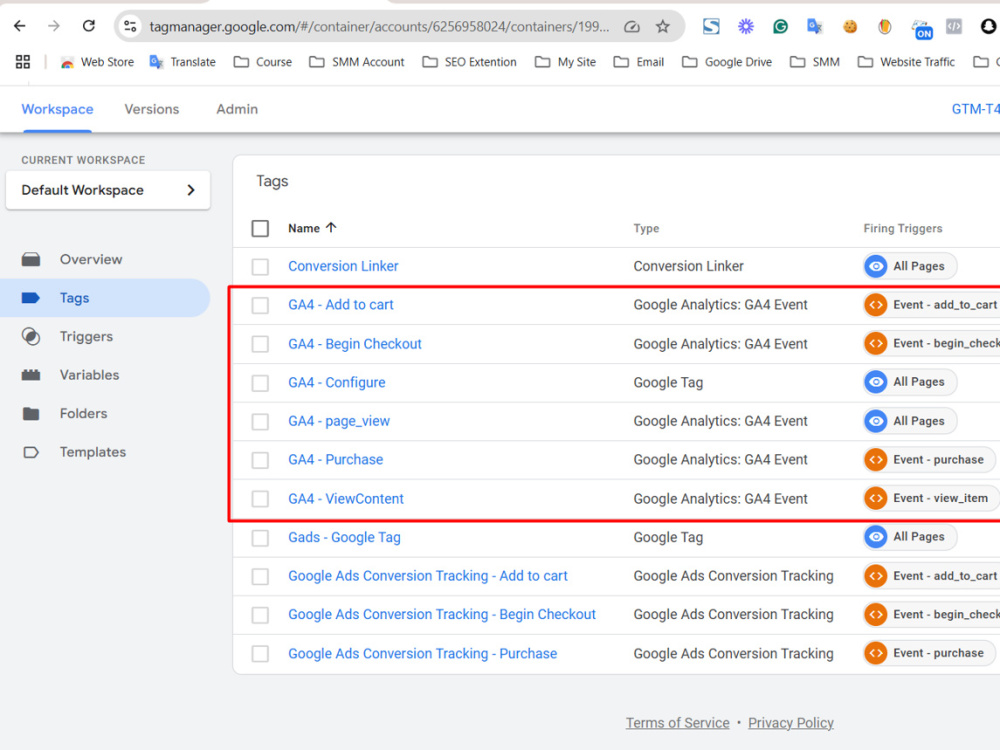
Task: Open Google Ads Conversion Tracking - Begin Checkout
Action: pos(441,614)
